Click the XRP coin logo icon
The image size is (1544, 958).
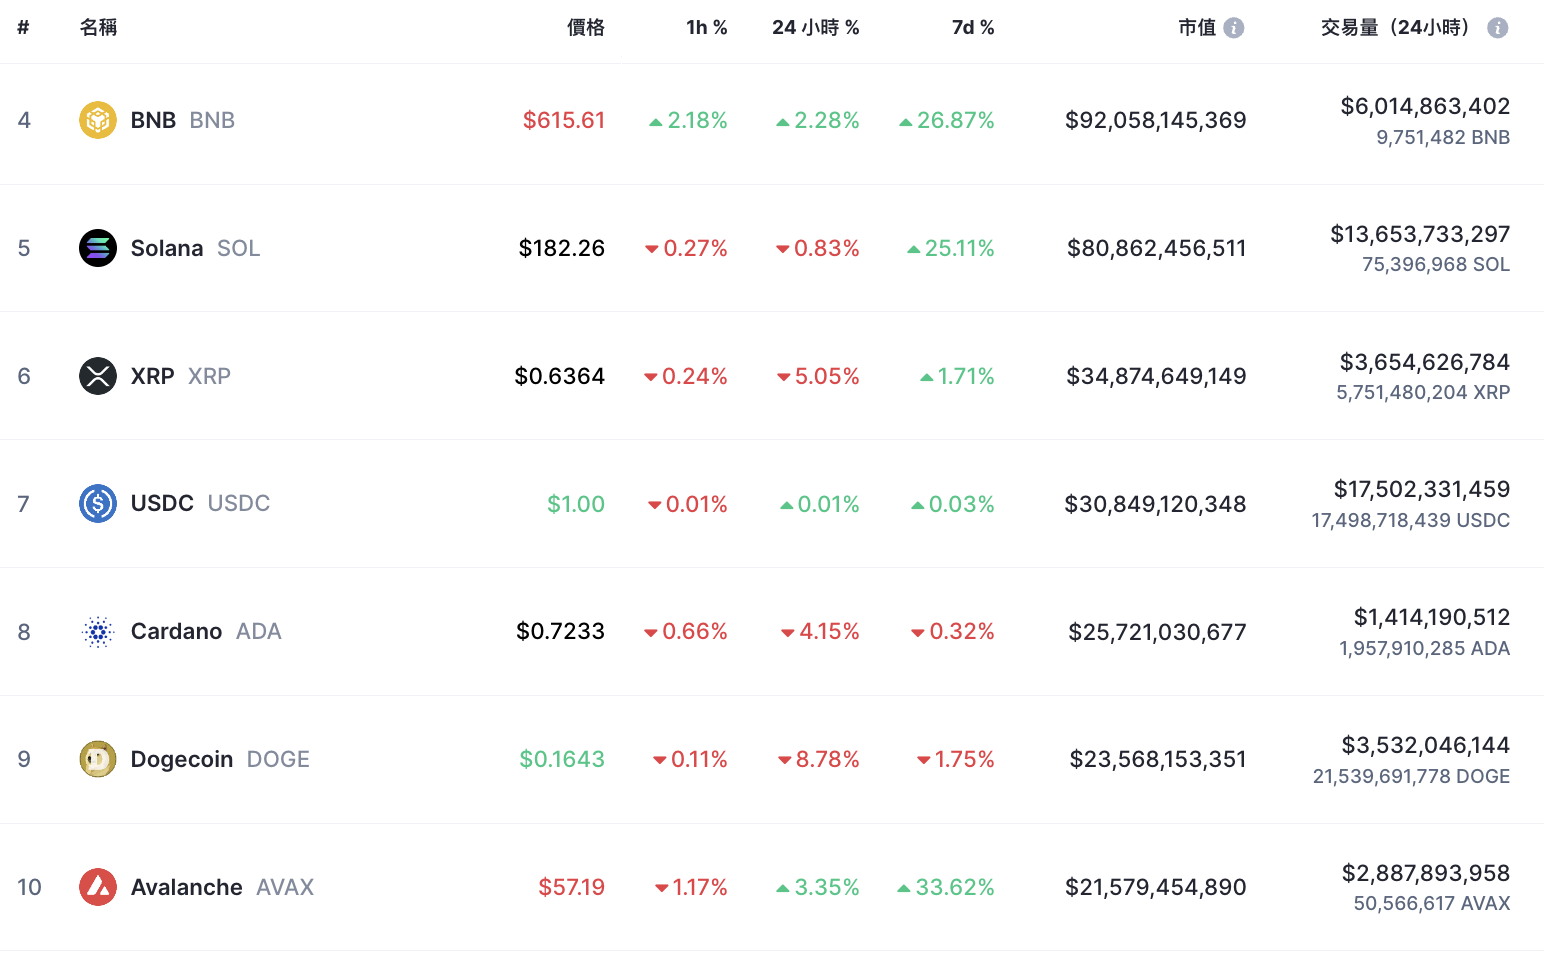point(98,376)
